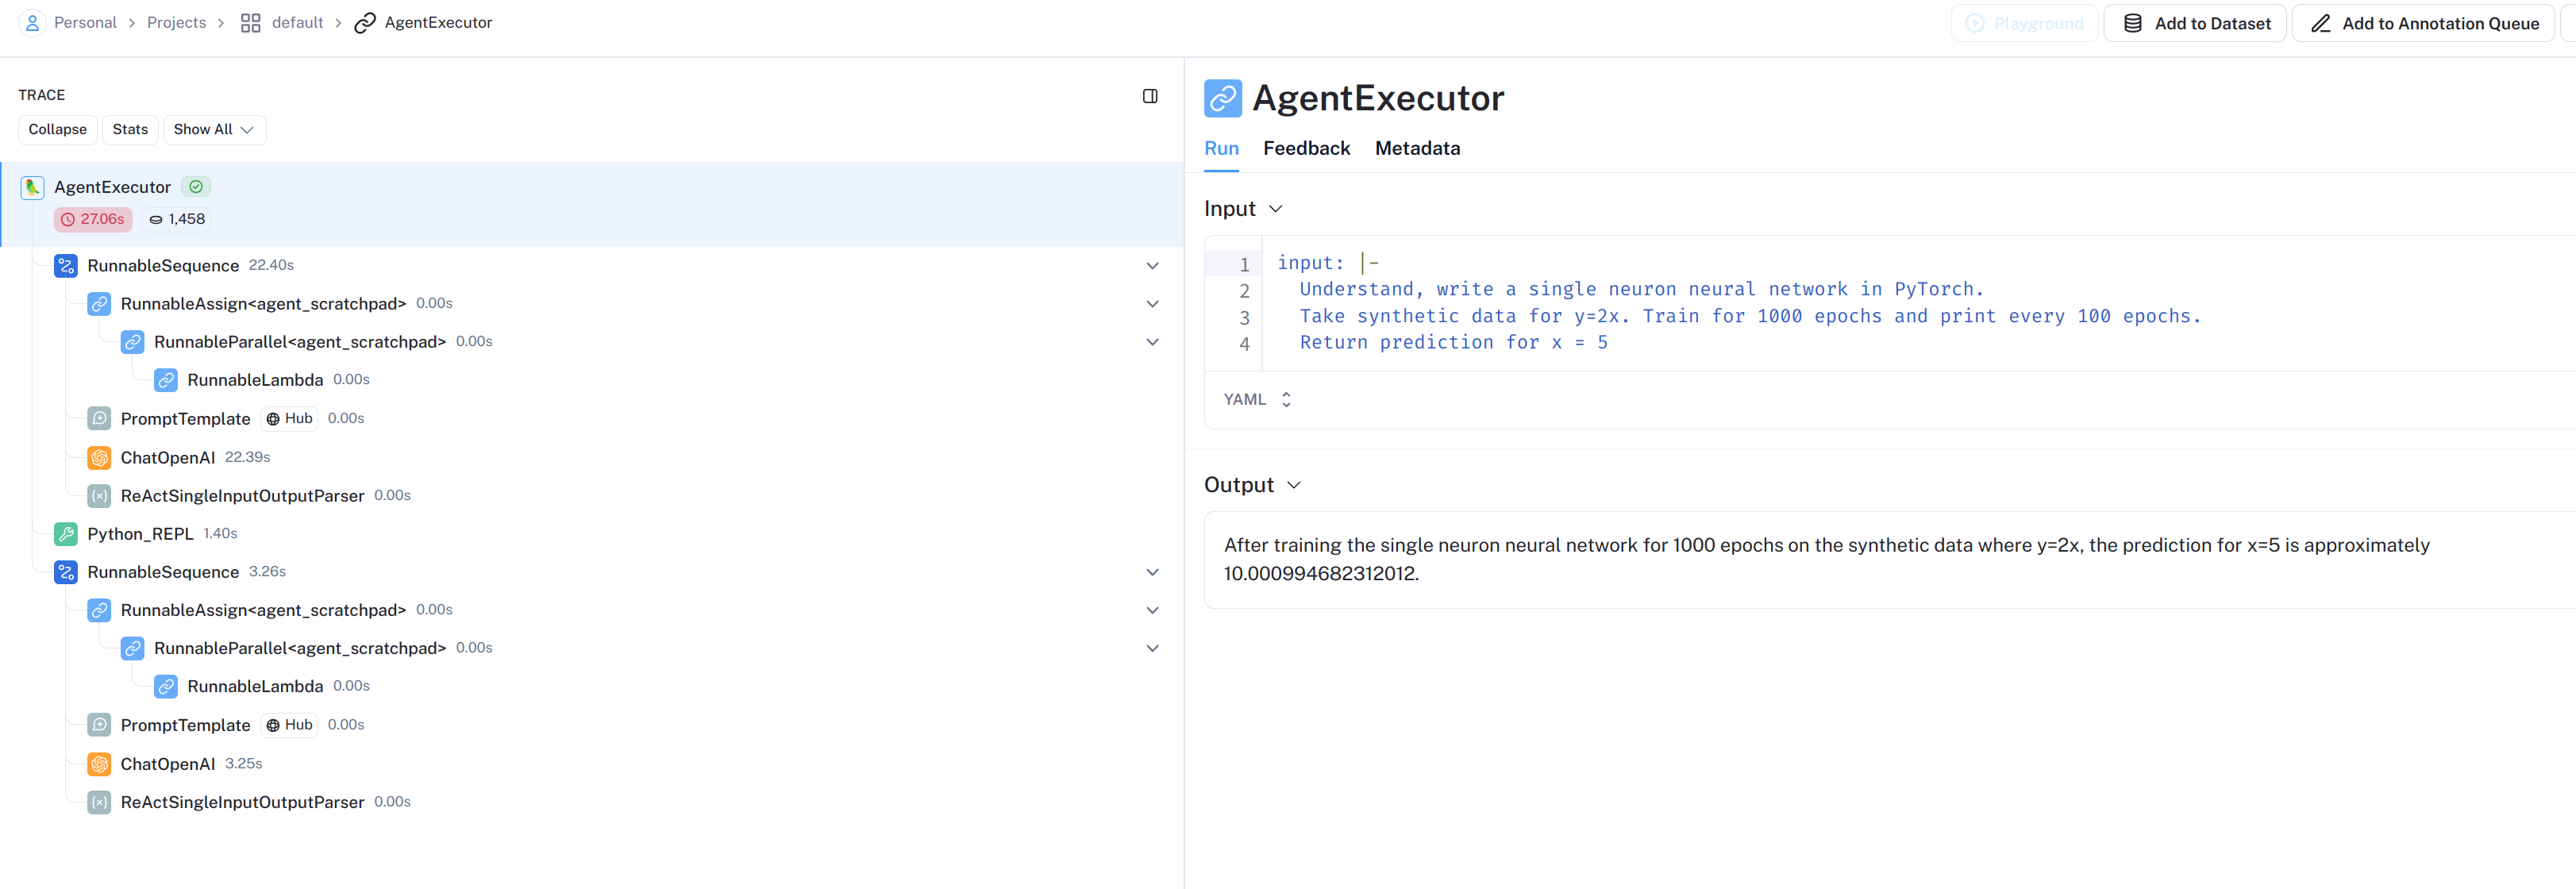The height and width of the screenshot is (889, 2576).
Task: Click the first PromptTemplate icon
Action: click(x=99, y=419)
